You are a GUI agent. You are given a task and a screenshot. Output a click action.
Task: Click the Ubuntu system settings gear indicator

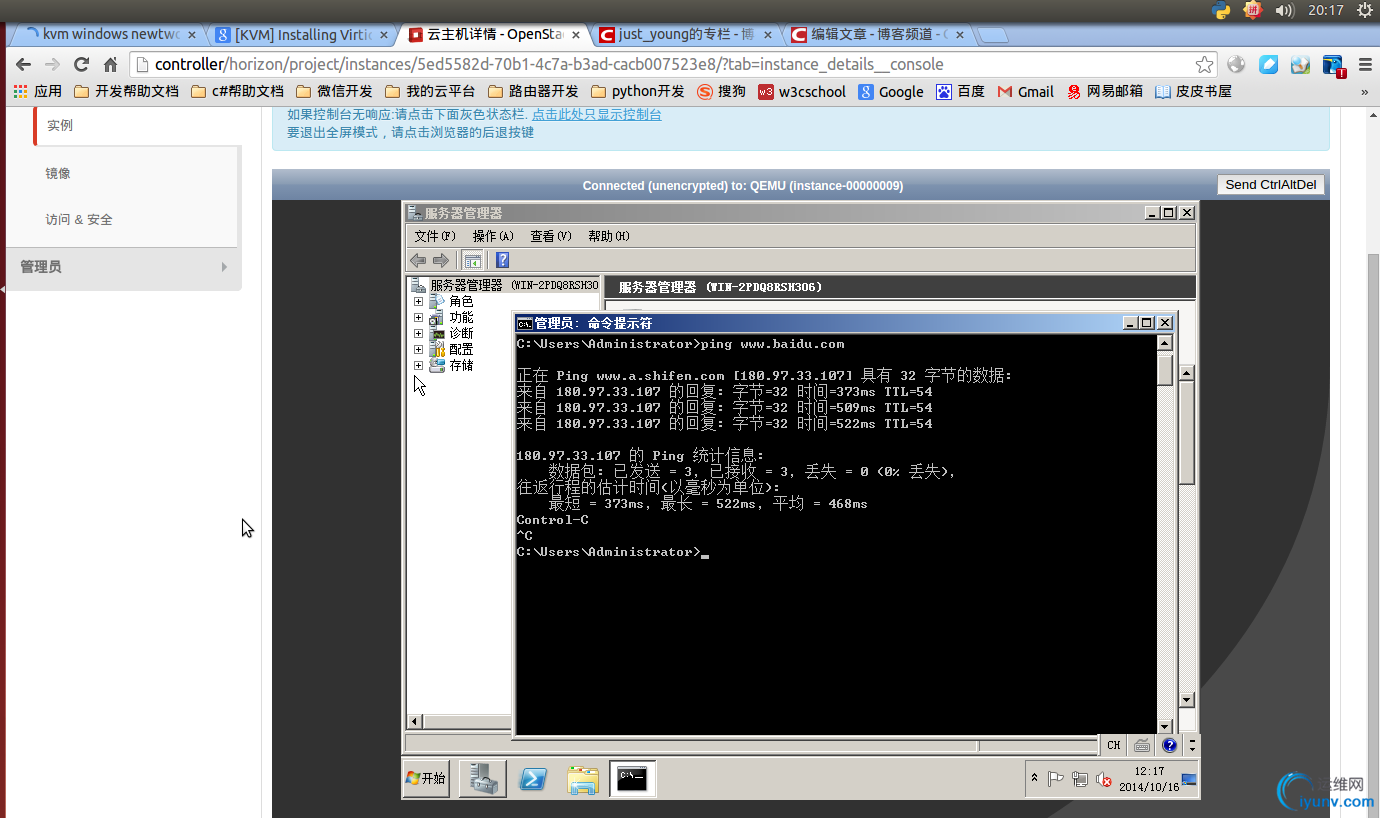pos(1365,10)
